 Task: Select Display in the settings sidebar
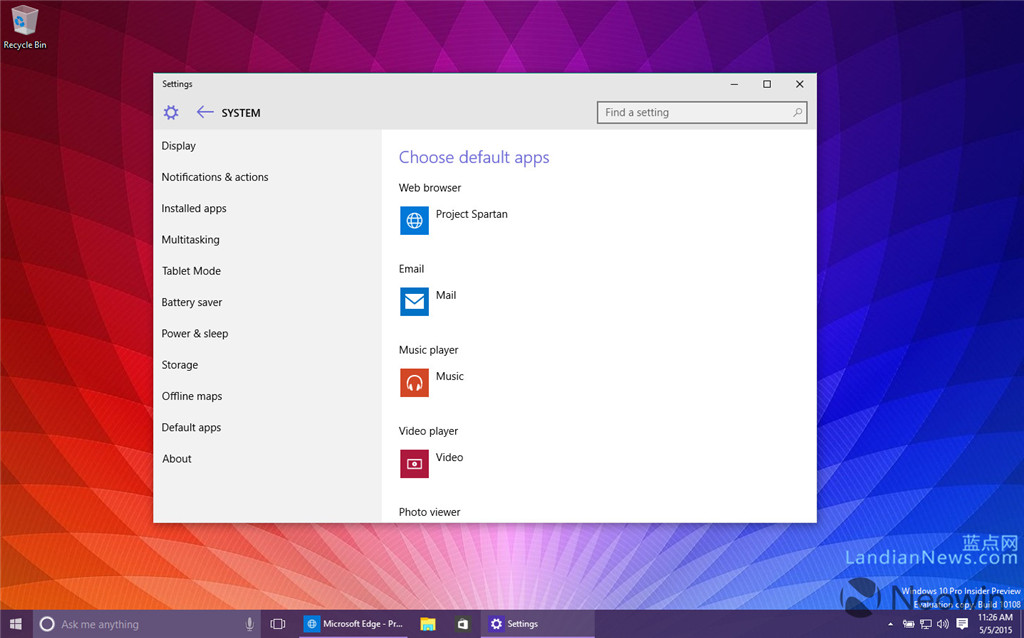178,145
